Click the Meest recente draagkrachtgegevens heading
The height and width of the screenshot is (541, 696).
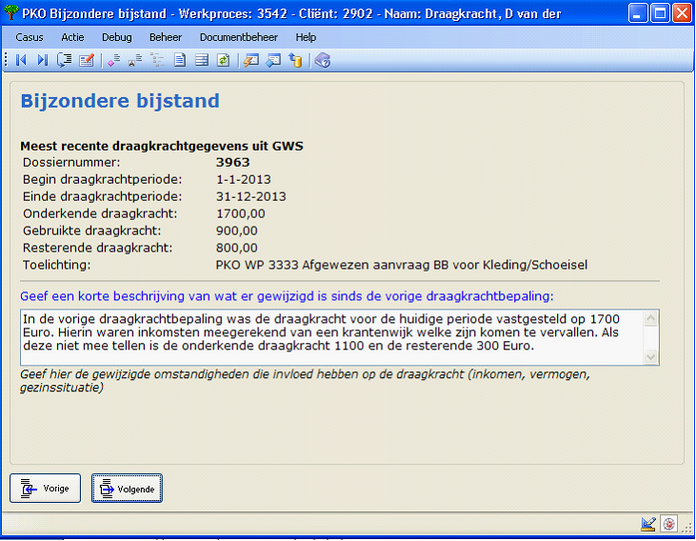point(162,146)
